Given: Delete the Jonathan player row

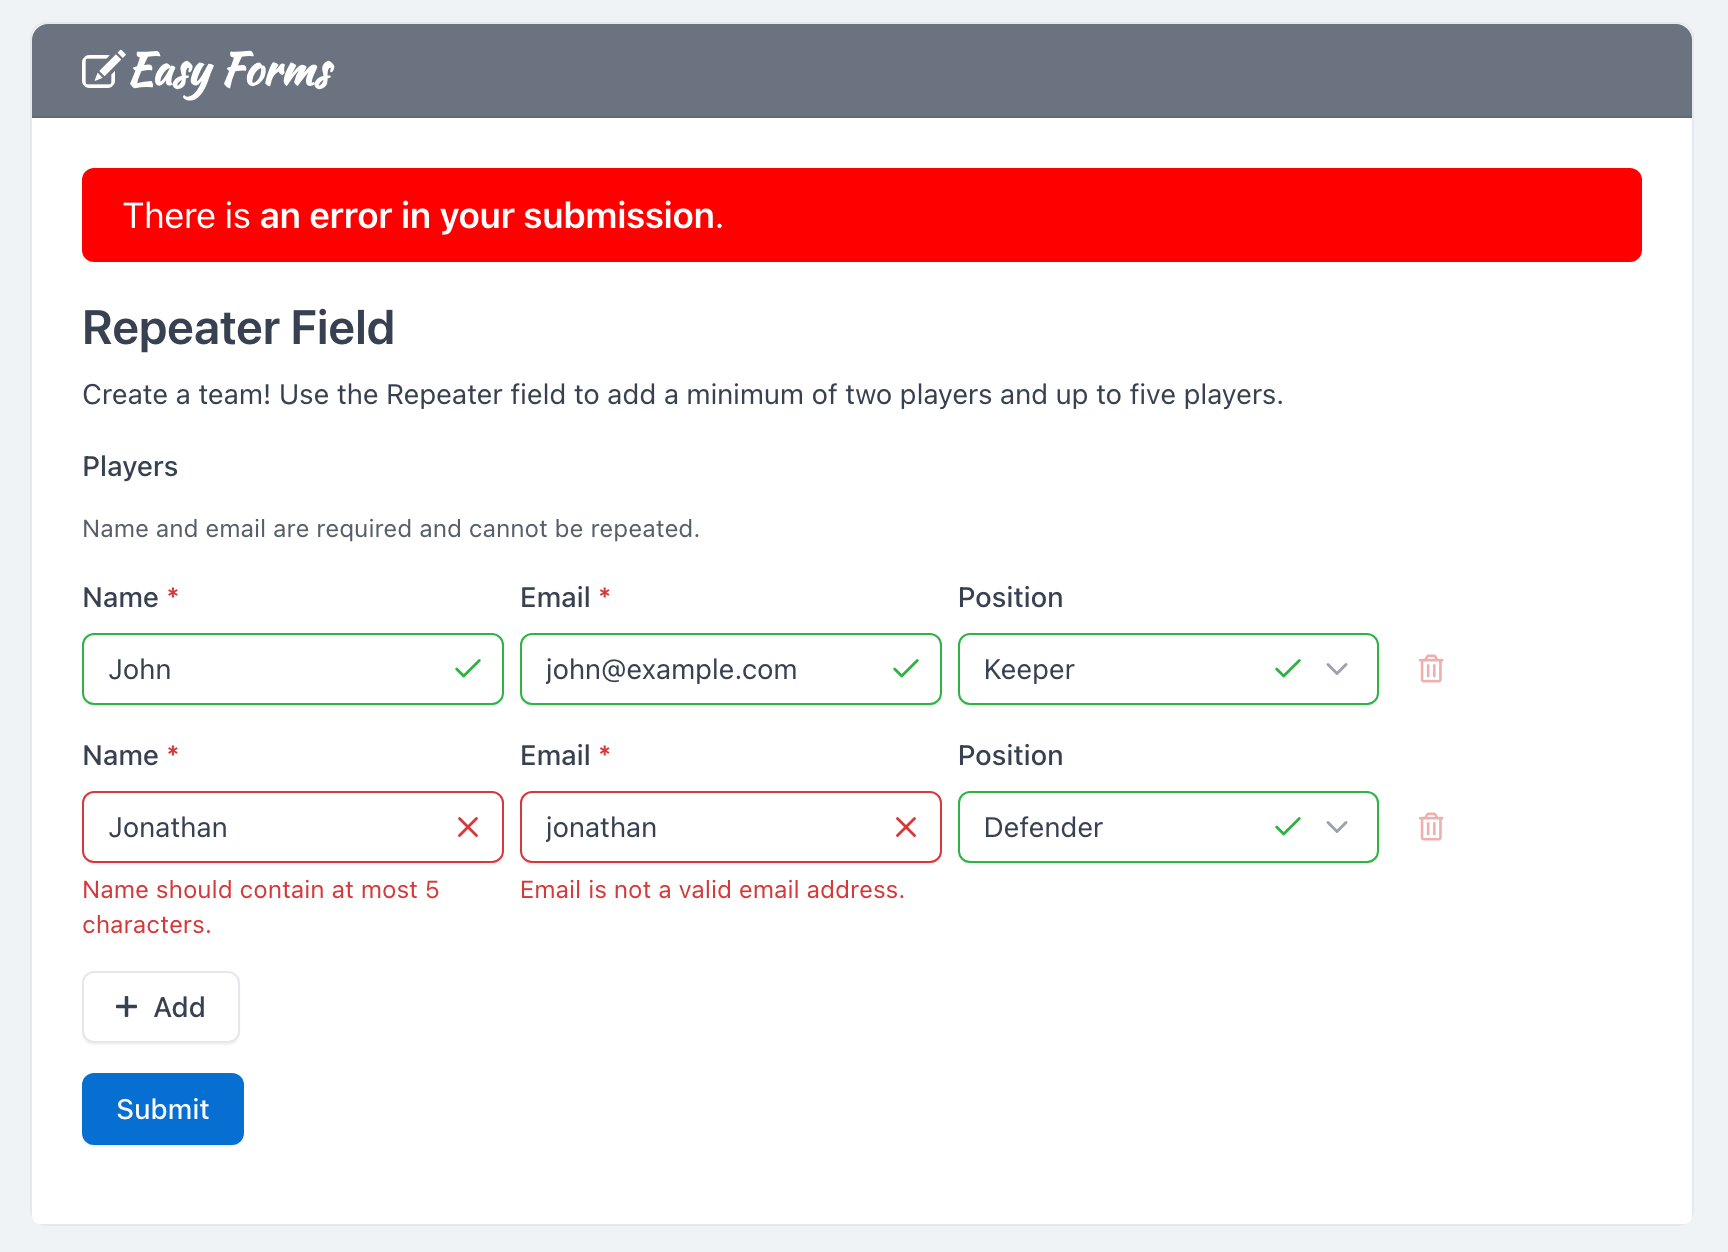Looking at the screenshot, I should pyautogui.click(x=1431, y=827).
